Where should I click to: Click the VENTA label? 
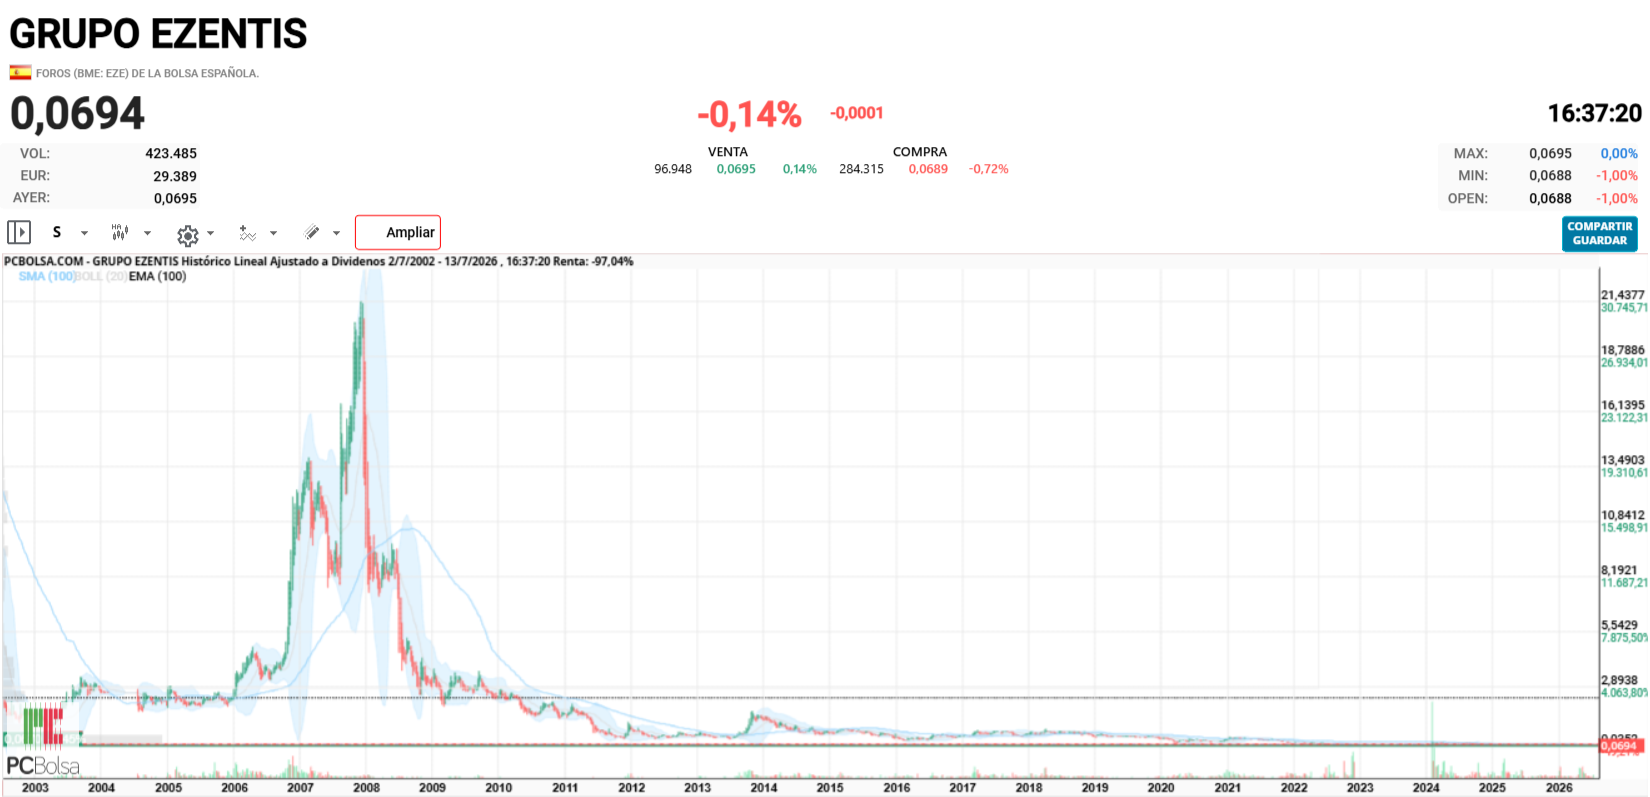728,152
